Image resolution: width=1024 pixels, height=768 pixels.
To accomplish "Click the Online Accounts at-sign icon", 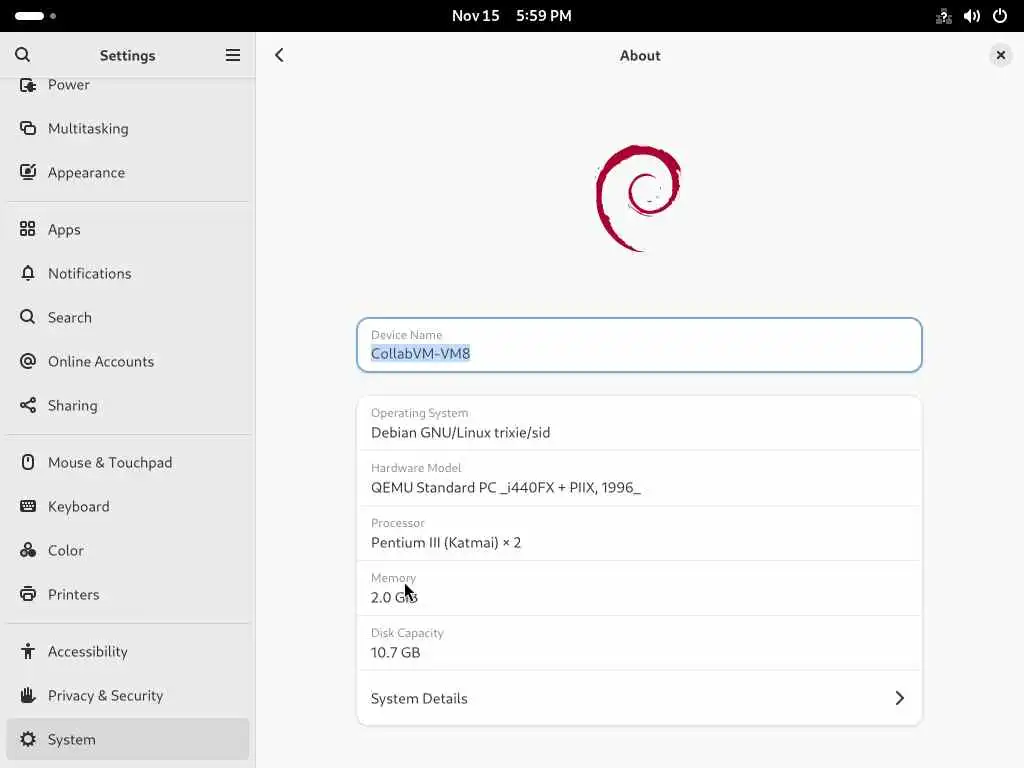I will click(27, 360).
